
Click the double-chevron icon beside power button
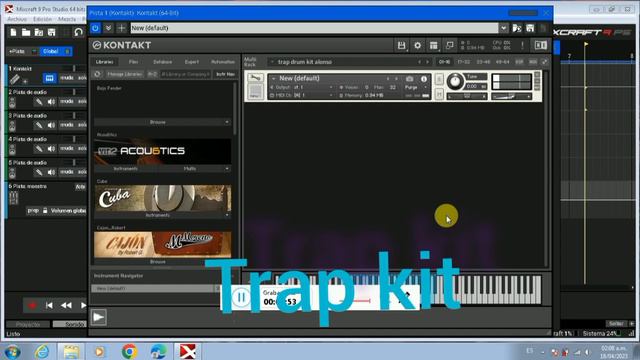click(108, 28)
